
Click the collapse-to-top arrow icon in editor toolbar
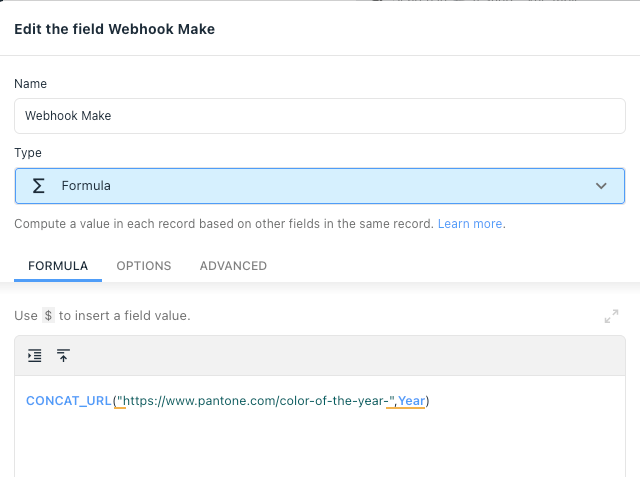(x=63, y=355)
